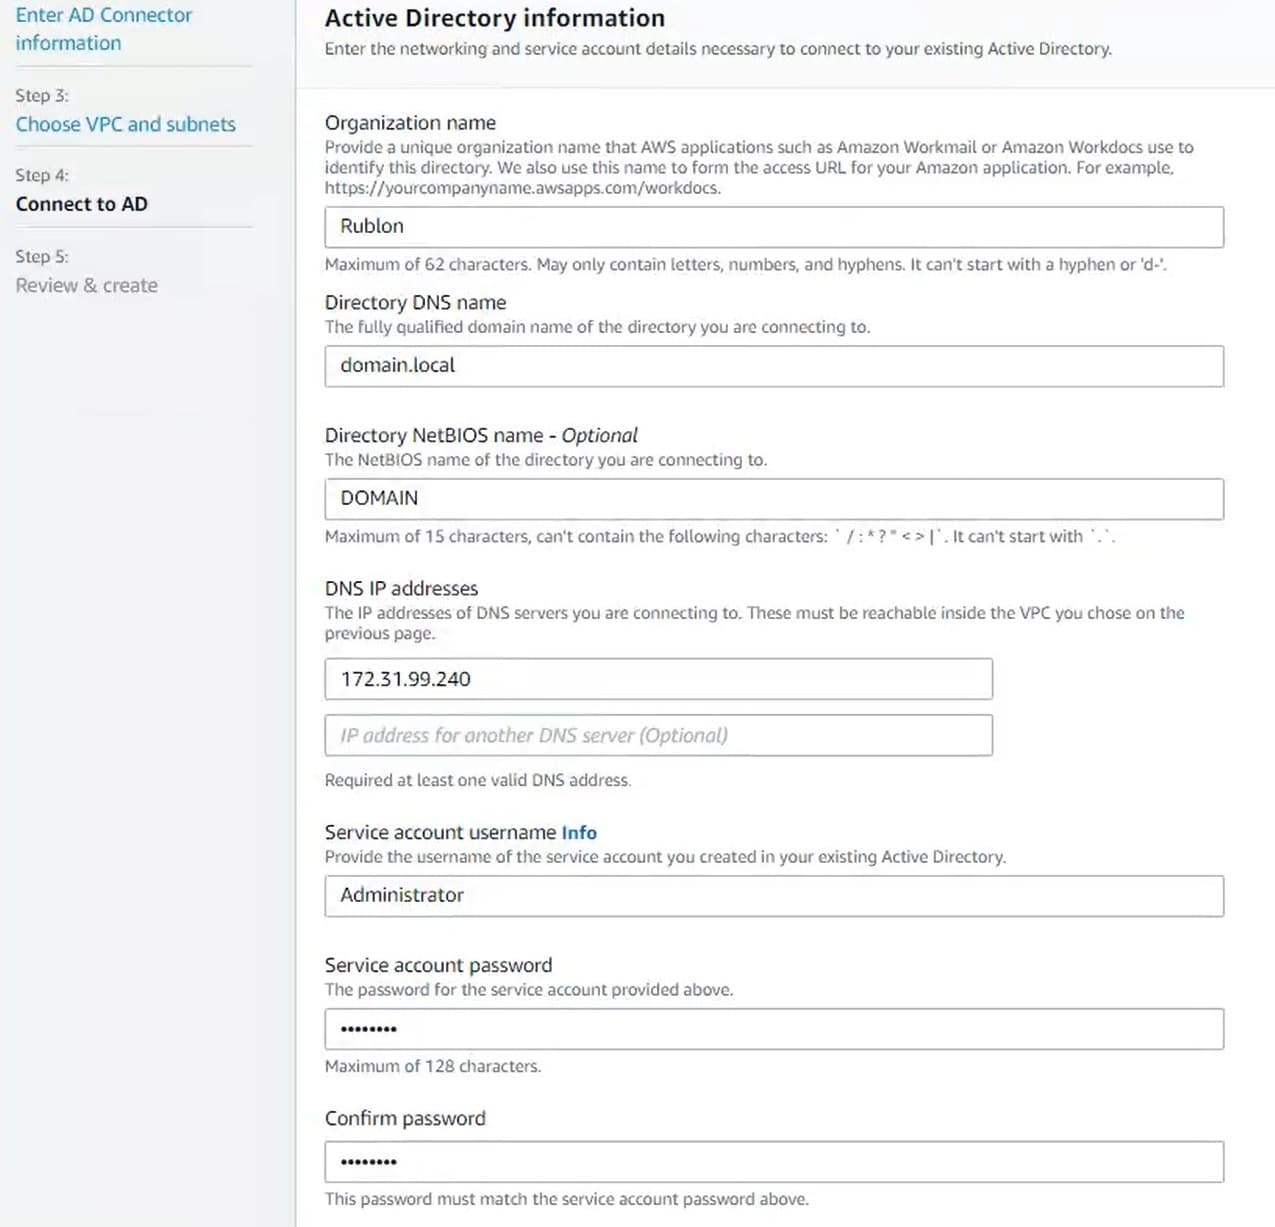
Task: Click the Review & create step
Action: coord(86,285)
